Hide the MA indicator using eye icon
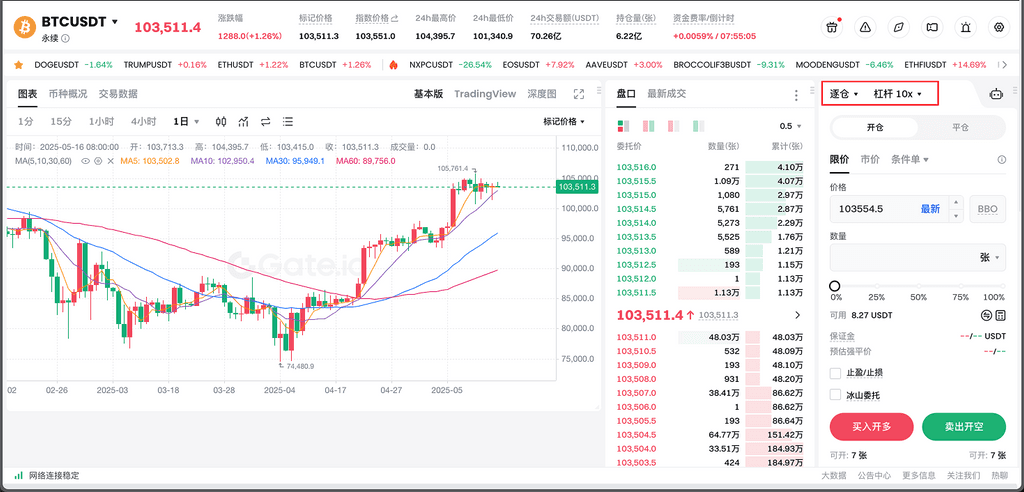1024x492 pixels. [86, 160]
